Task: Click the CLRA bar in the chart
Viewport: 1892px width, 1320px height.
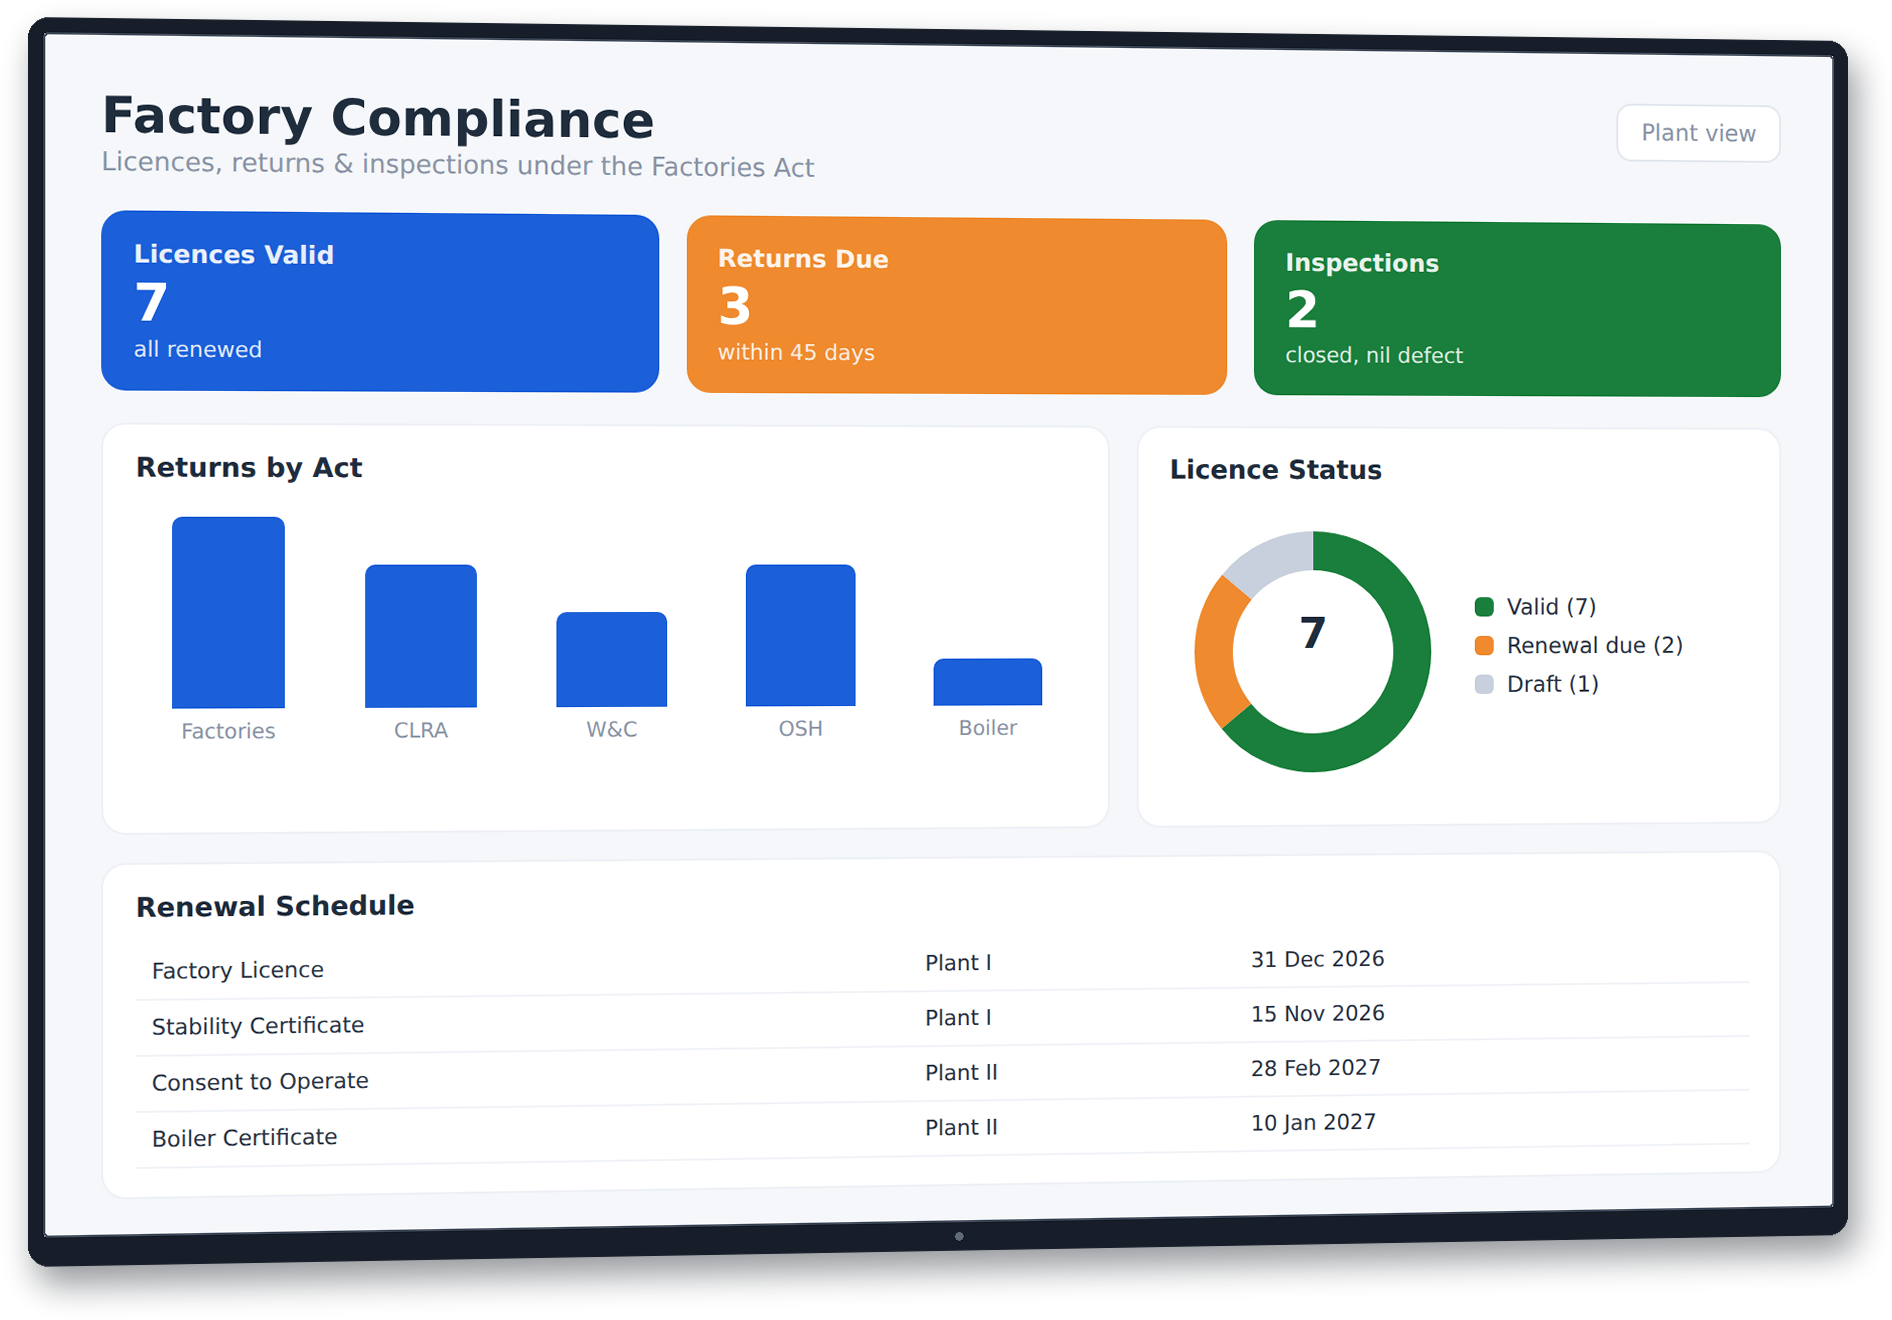Action: click(x=421, y=636)
